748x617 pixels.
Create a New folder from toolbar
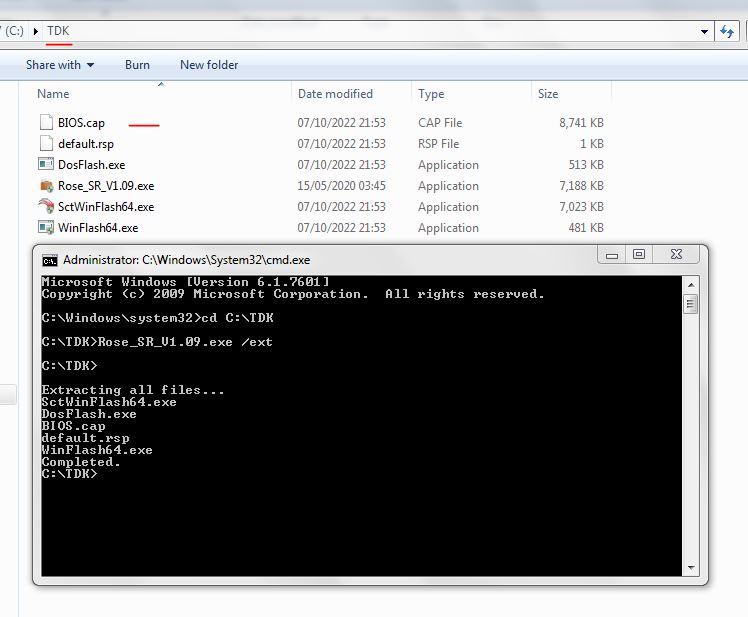click(209, 65)
